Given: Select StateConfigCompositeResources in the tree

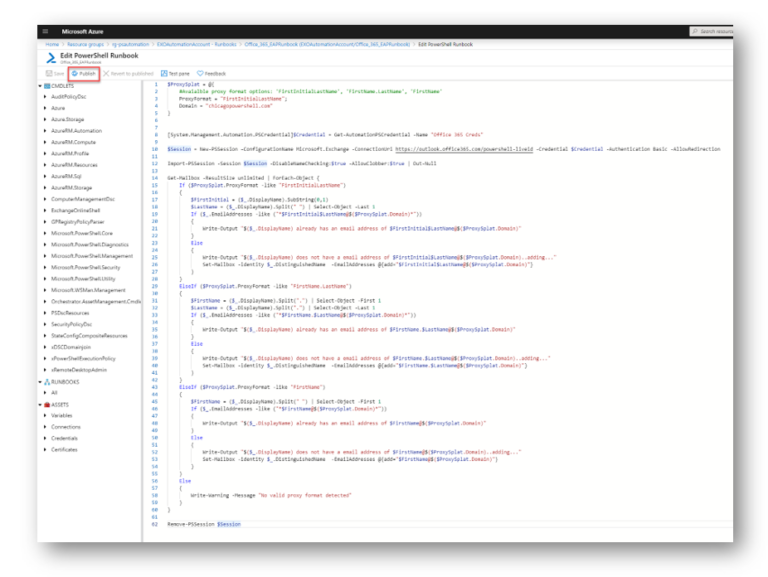Looking at the screenshot, I should click(x=89, y=336).
